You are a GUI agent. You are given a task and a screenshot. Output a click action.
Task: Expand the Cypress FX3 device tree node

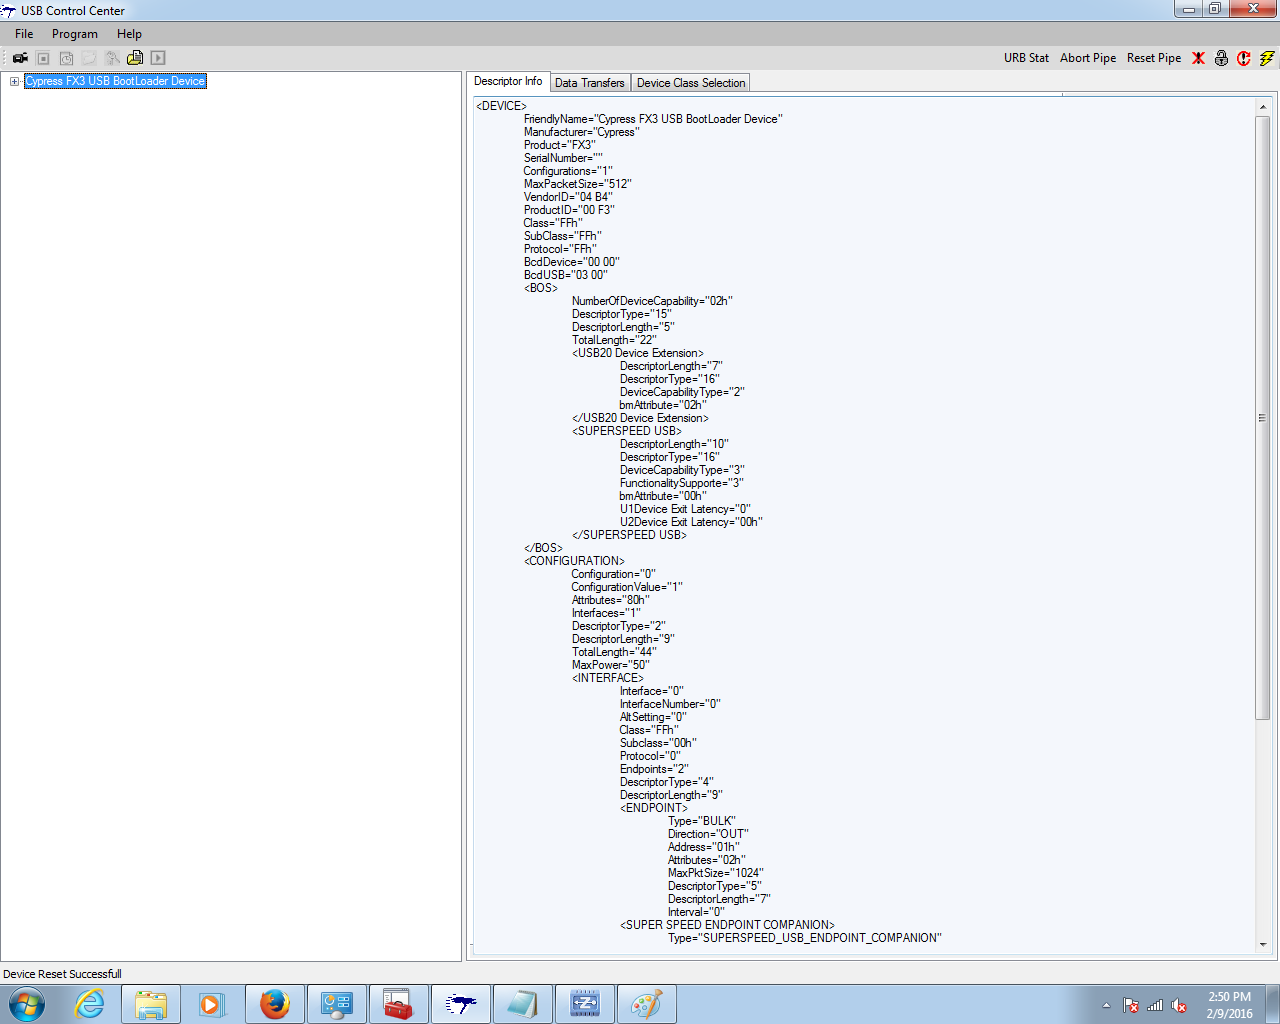[15, 82]
